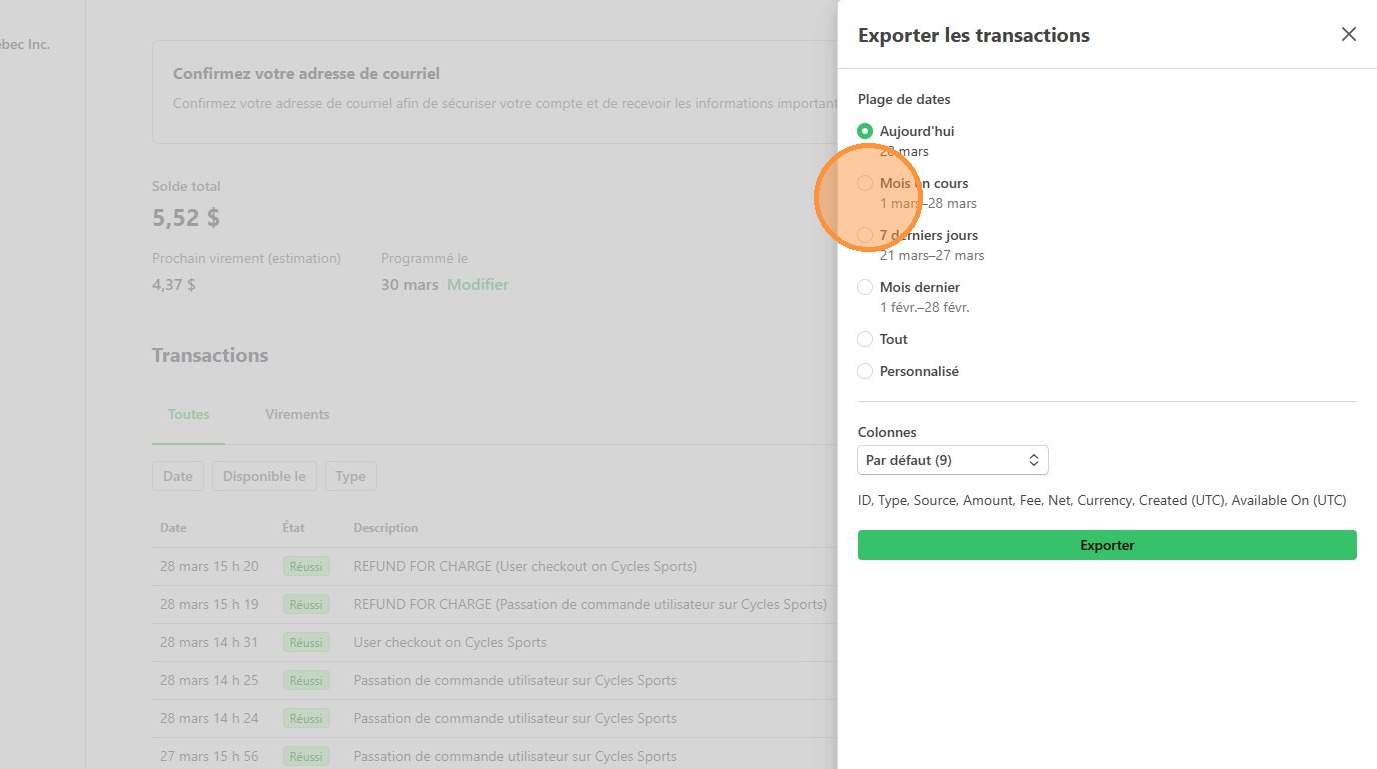Viewport: 1377px width, 769px height.
Task: Close the Exporter les transactions panel
Action: pos(1348,35)
